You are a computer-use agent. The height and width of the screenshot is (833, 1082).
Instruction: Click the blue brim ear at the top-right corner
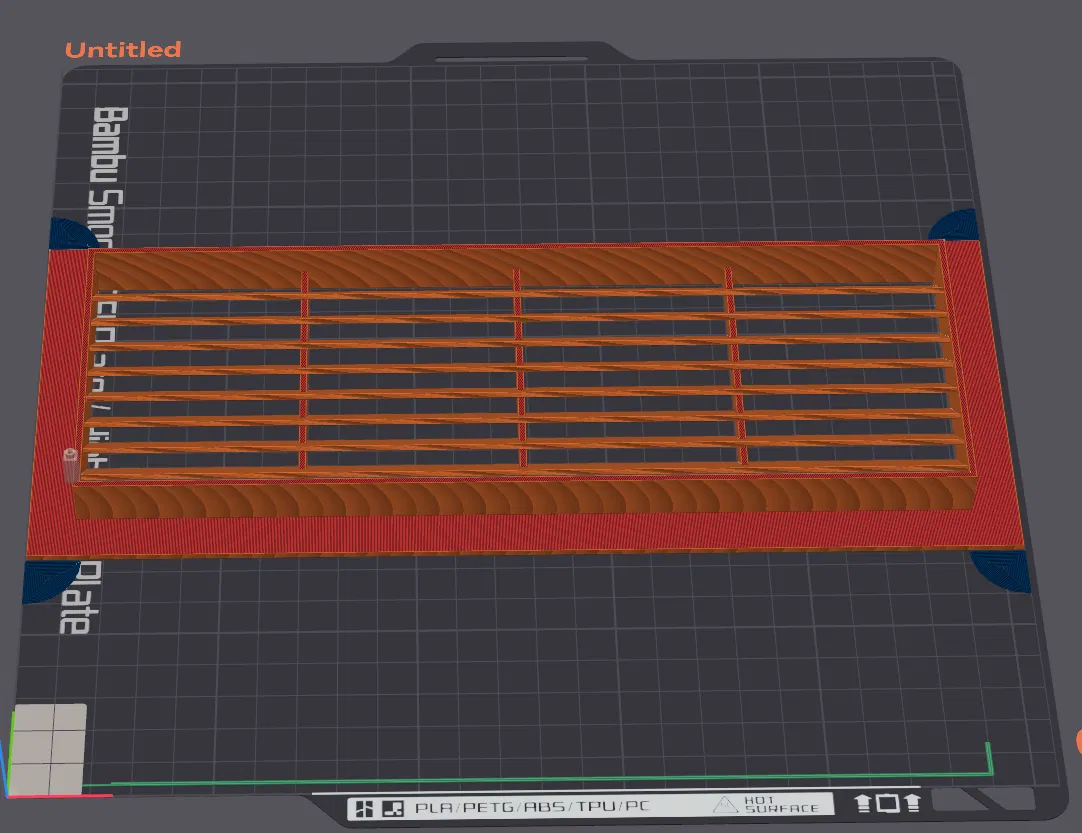coord(955,225)
